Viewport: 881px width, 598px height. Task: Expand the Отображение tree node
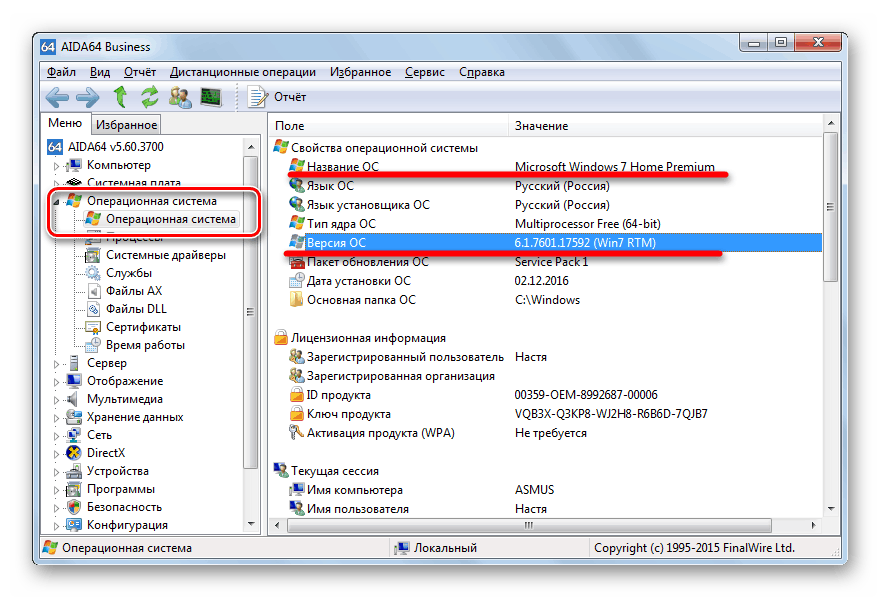56,382
